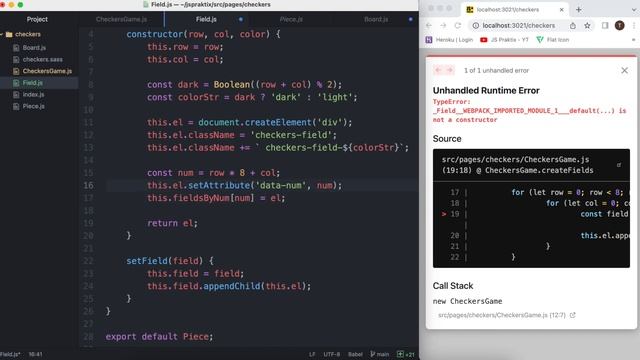Select checkers.sass in the project tree
The image size is (640, 360).
[42, 60]
